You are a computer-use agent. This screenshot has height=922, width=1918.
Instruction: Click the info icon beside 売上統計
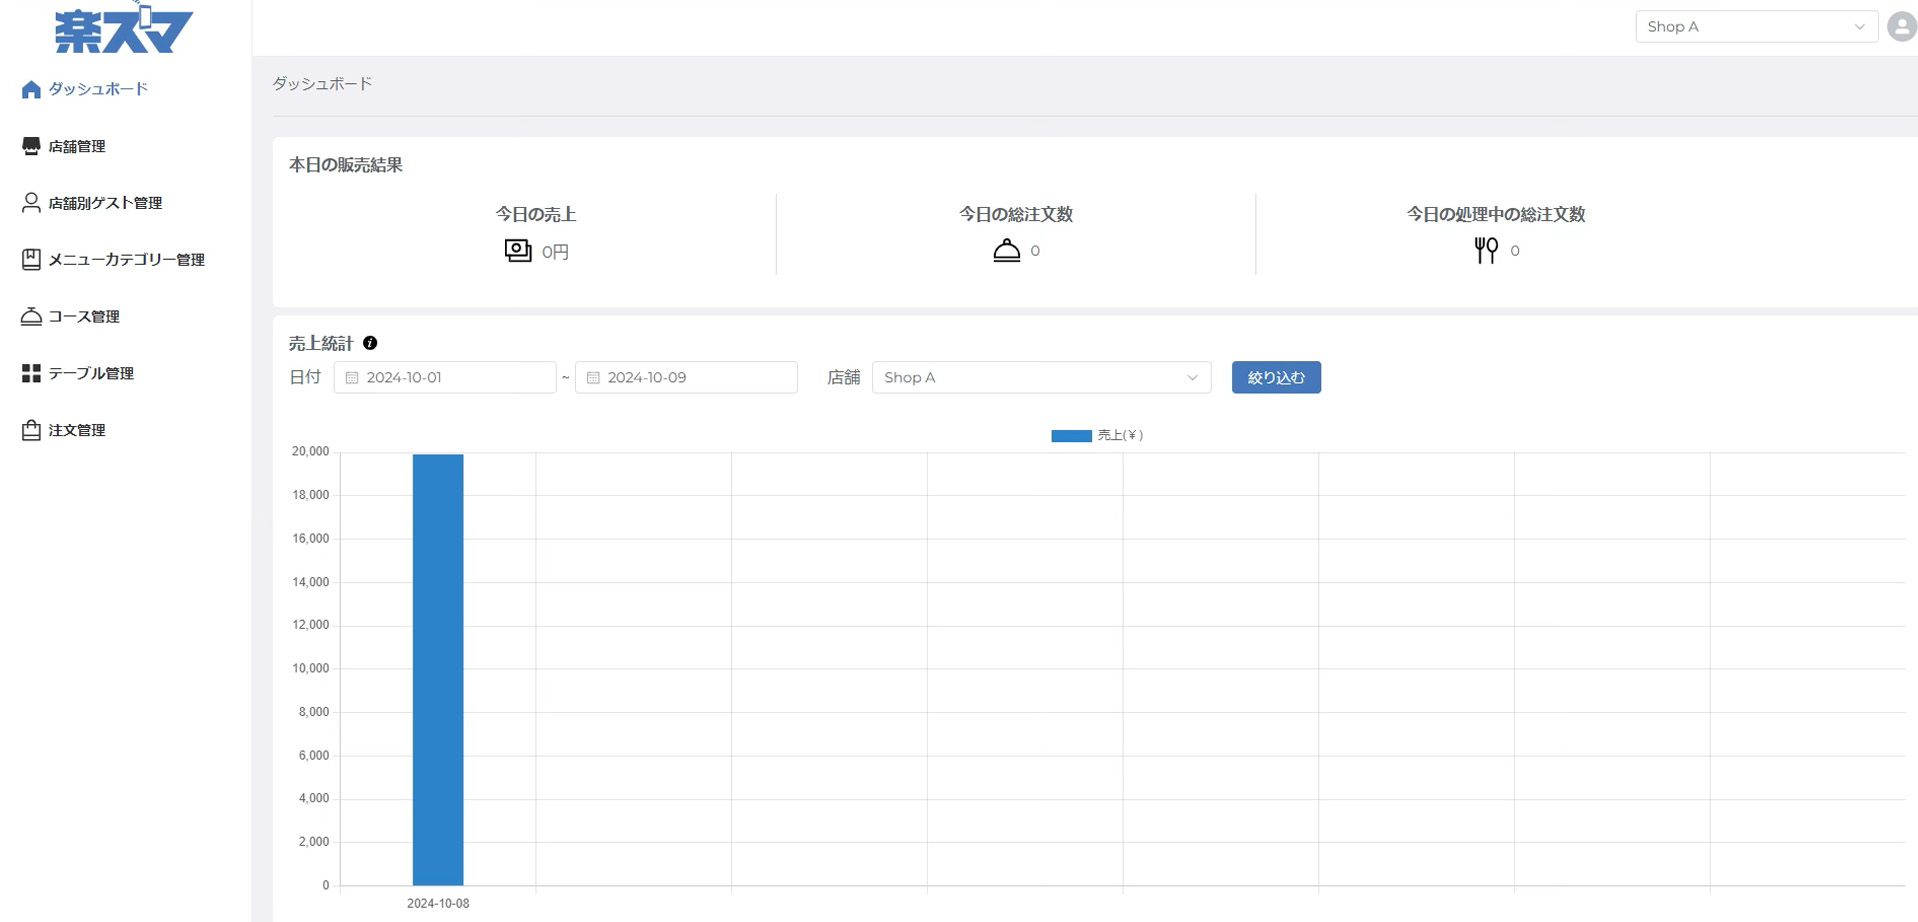370,343
